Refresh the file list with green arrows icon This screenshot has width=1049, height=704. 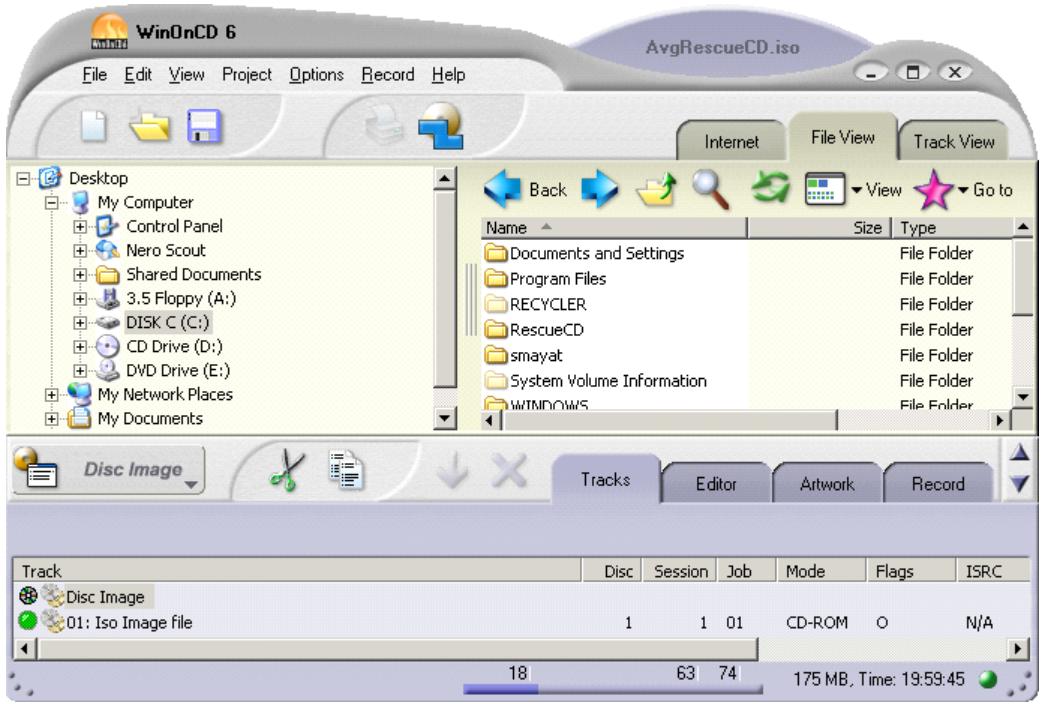[770, 187]
